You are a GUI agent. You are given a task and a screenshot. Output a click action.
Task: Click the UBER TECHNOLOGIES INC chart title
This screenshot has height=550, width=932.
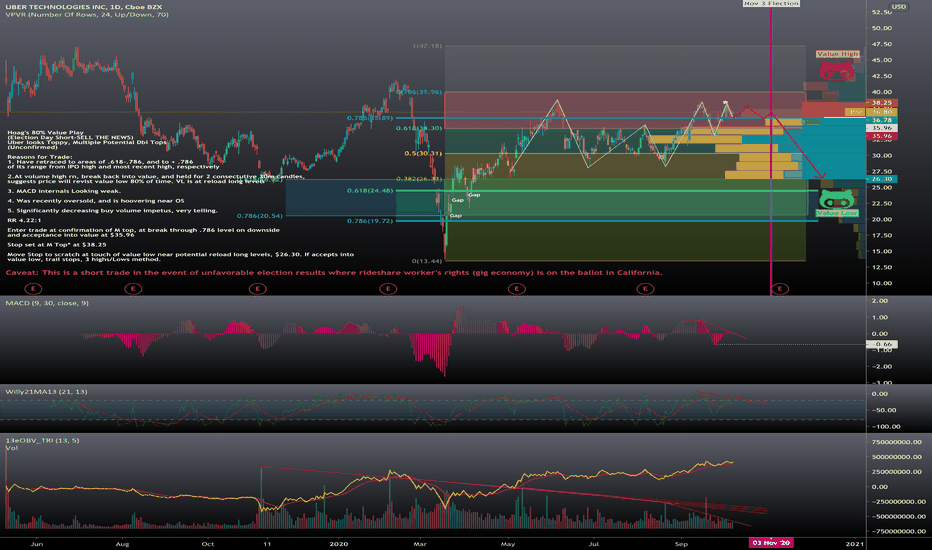click(83, 7)
